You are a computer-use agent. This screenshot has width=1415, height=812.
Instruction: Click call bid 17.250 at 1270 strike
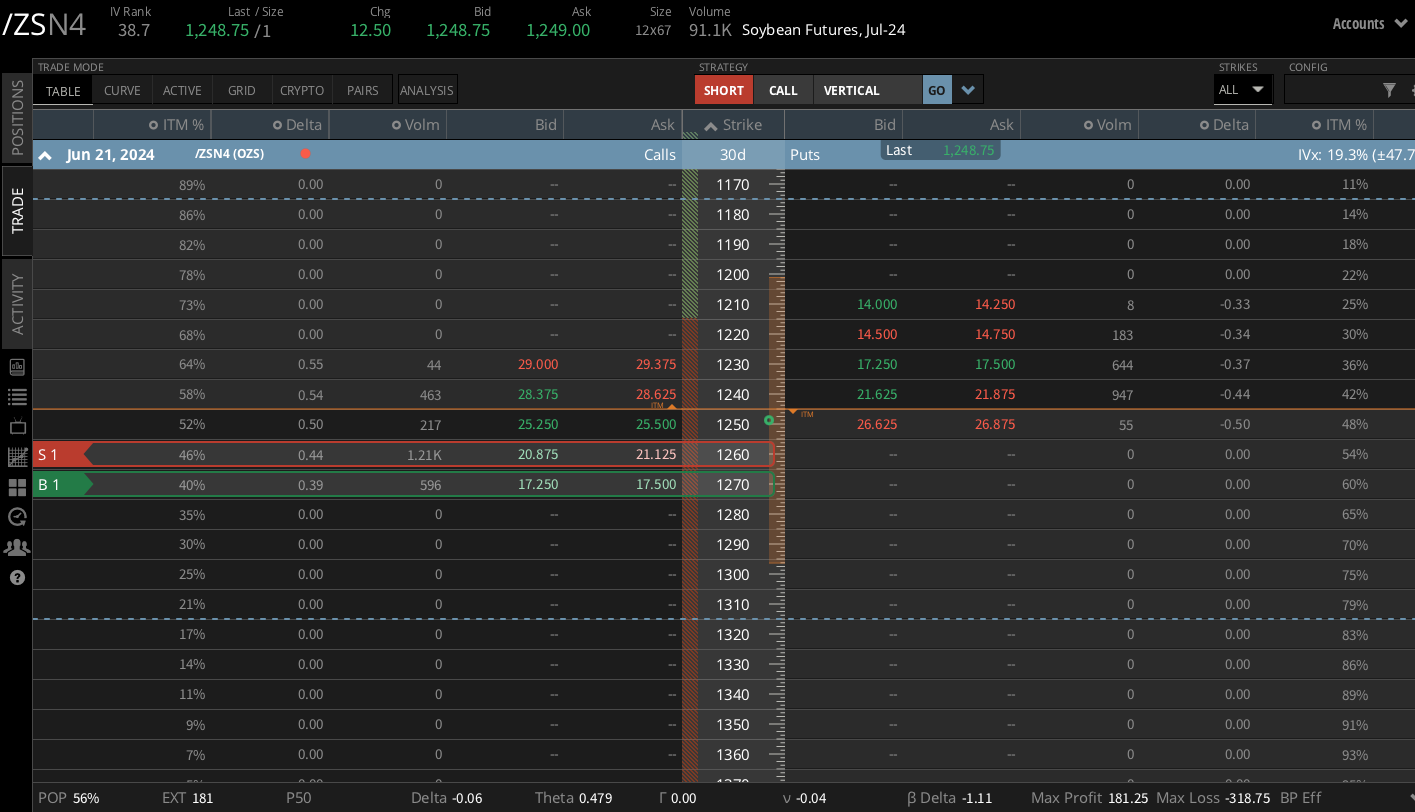click(538, 485)
